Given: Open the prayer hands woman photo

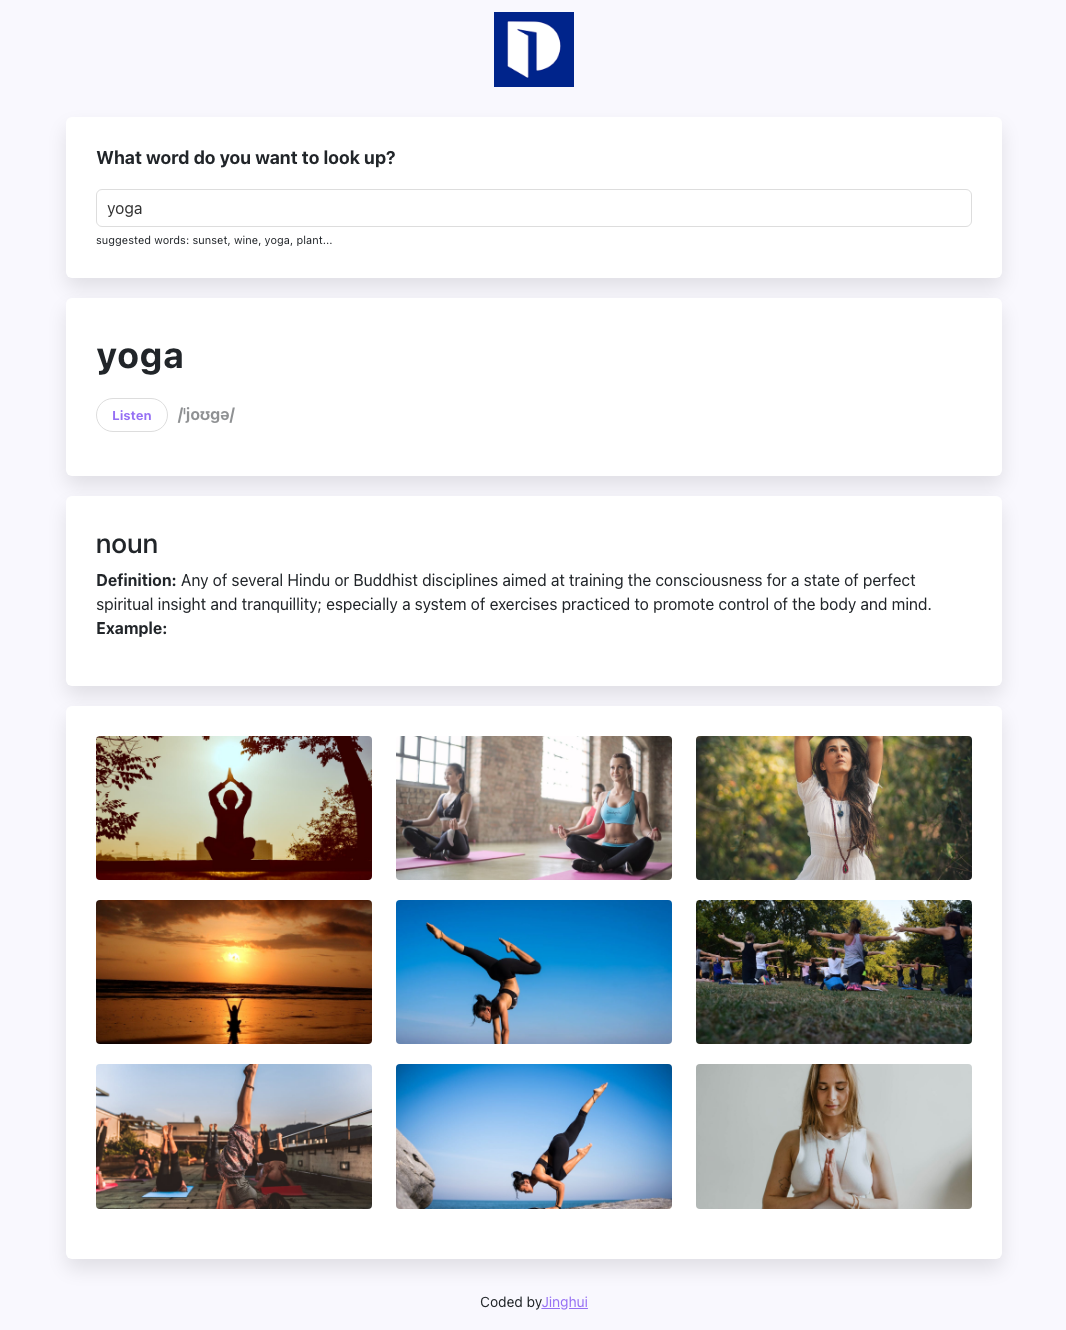Looking at the screenshot, I should click(834, 1136).
